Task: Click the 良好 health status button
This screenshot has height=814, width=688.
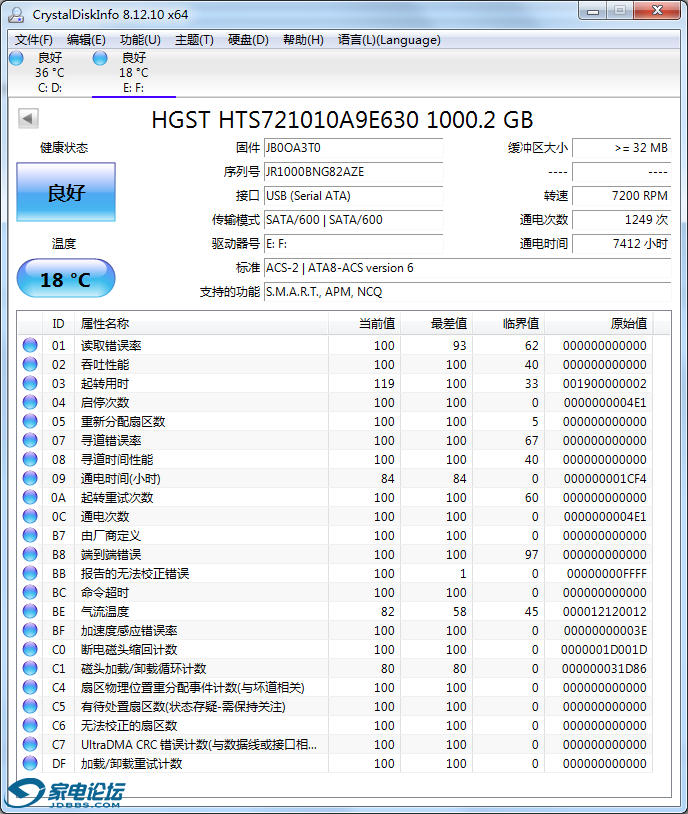Action: (x=66, y=192)
